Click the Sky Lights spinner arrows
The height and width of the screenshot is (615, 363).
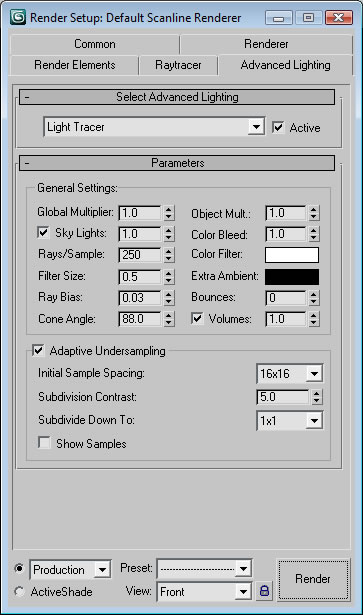[169, 234]
